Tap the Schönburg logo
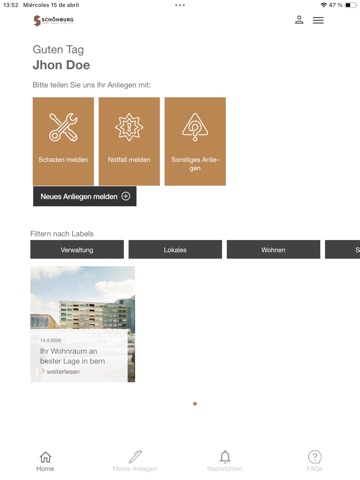The height and width of the screenshot is (480, 360). (x=53, y=20)
